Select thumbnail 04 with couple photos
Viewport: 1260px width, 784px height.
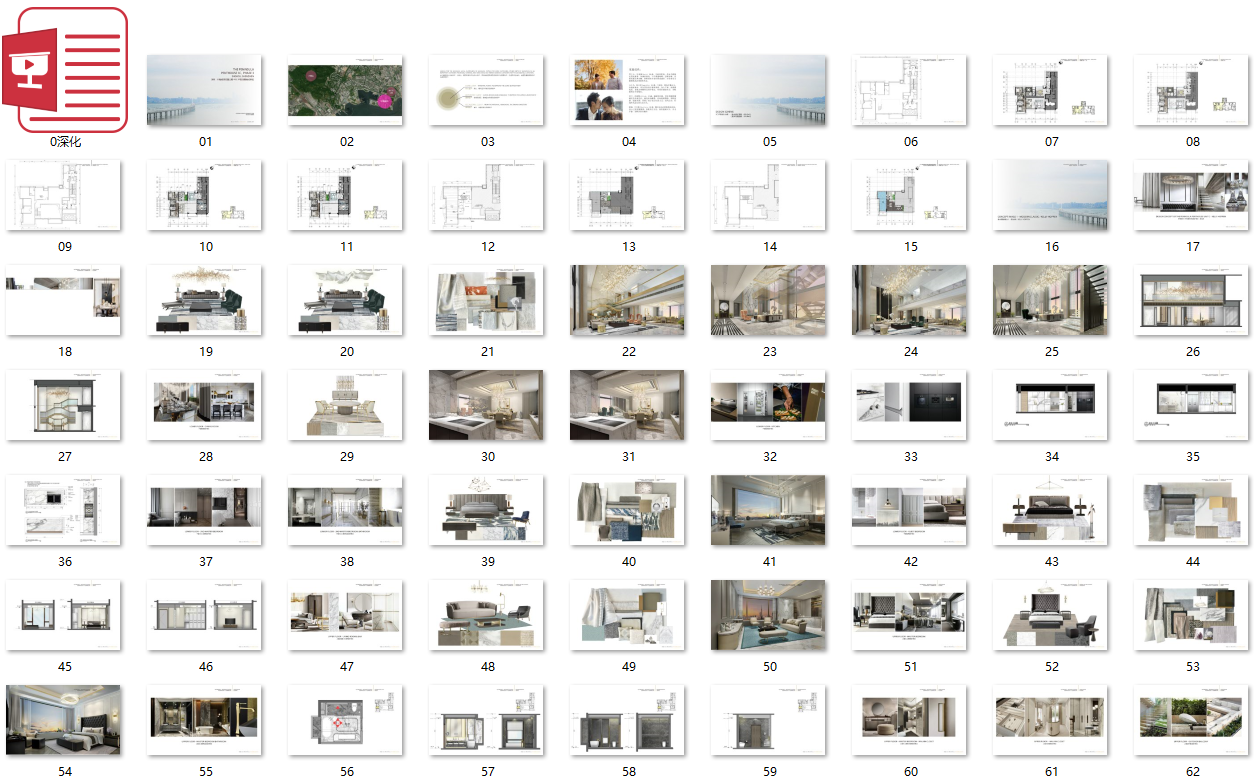tap(628, 90)
